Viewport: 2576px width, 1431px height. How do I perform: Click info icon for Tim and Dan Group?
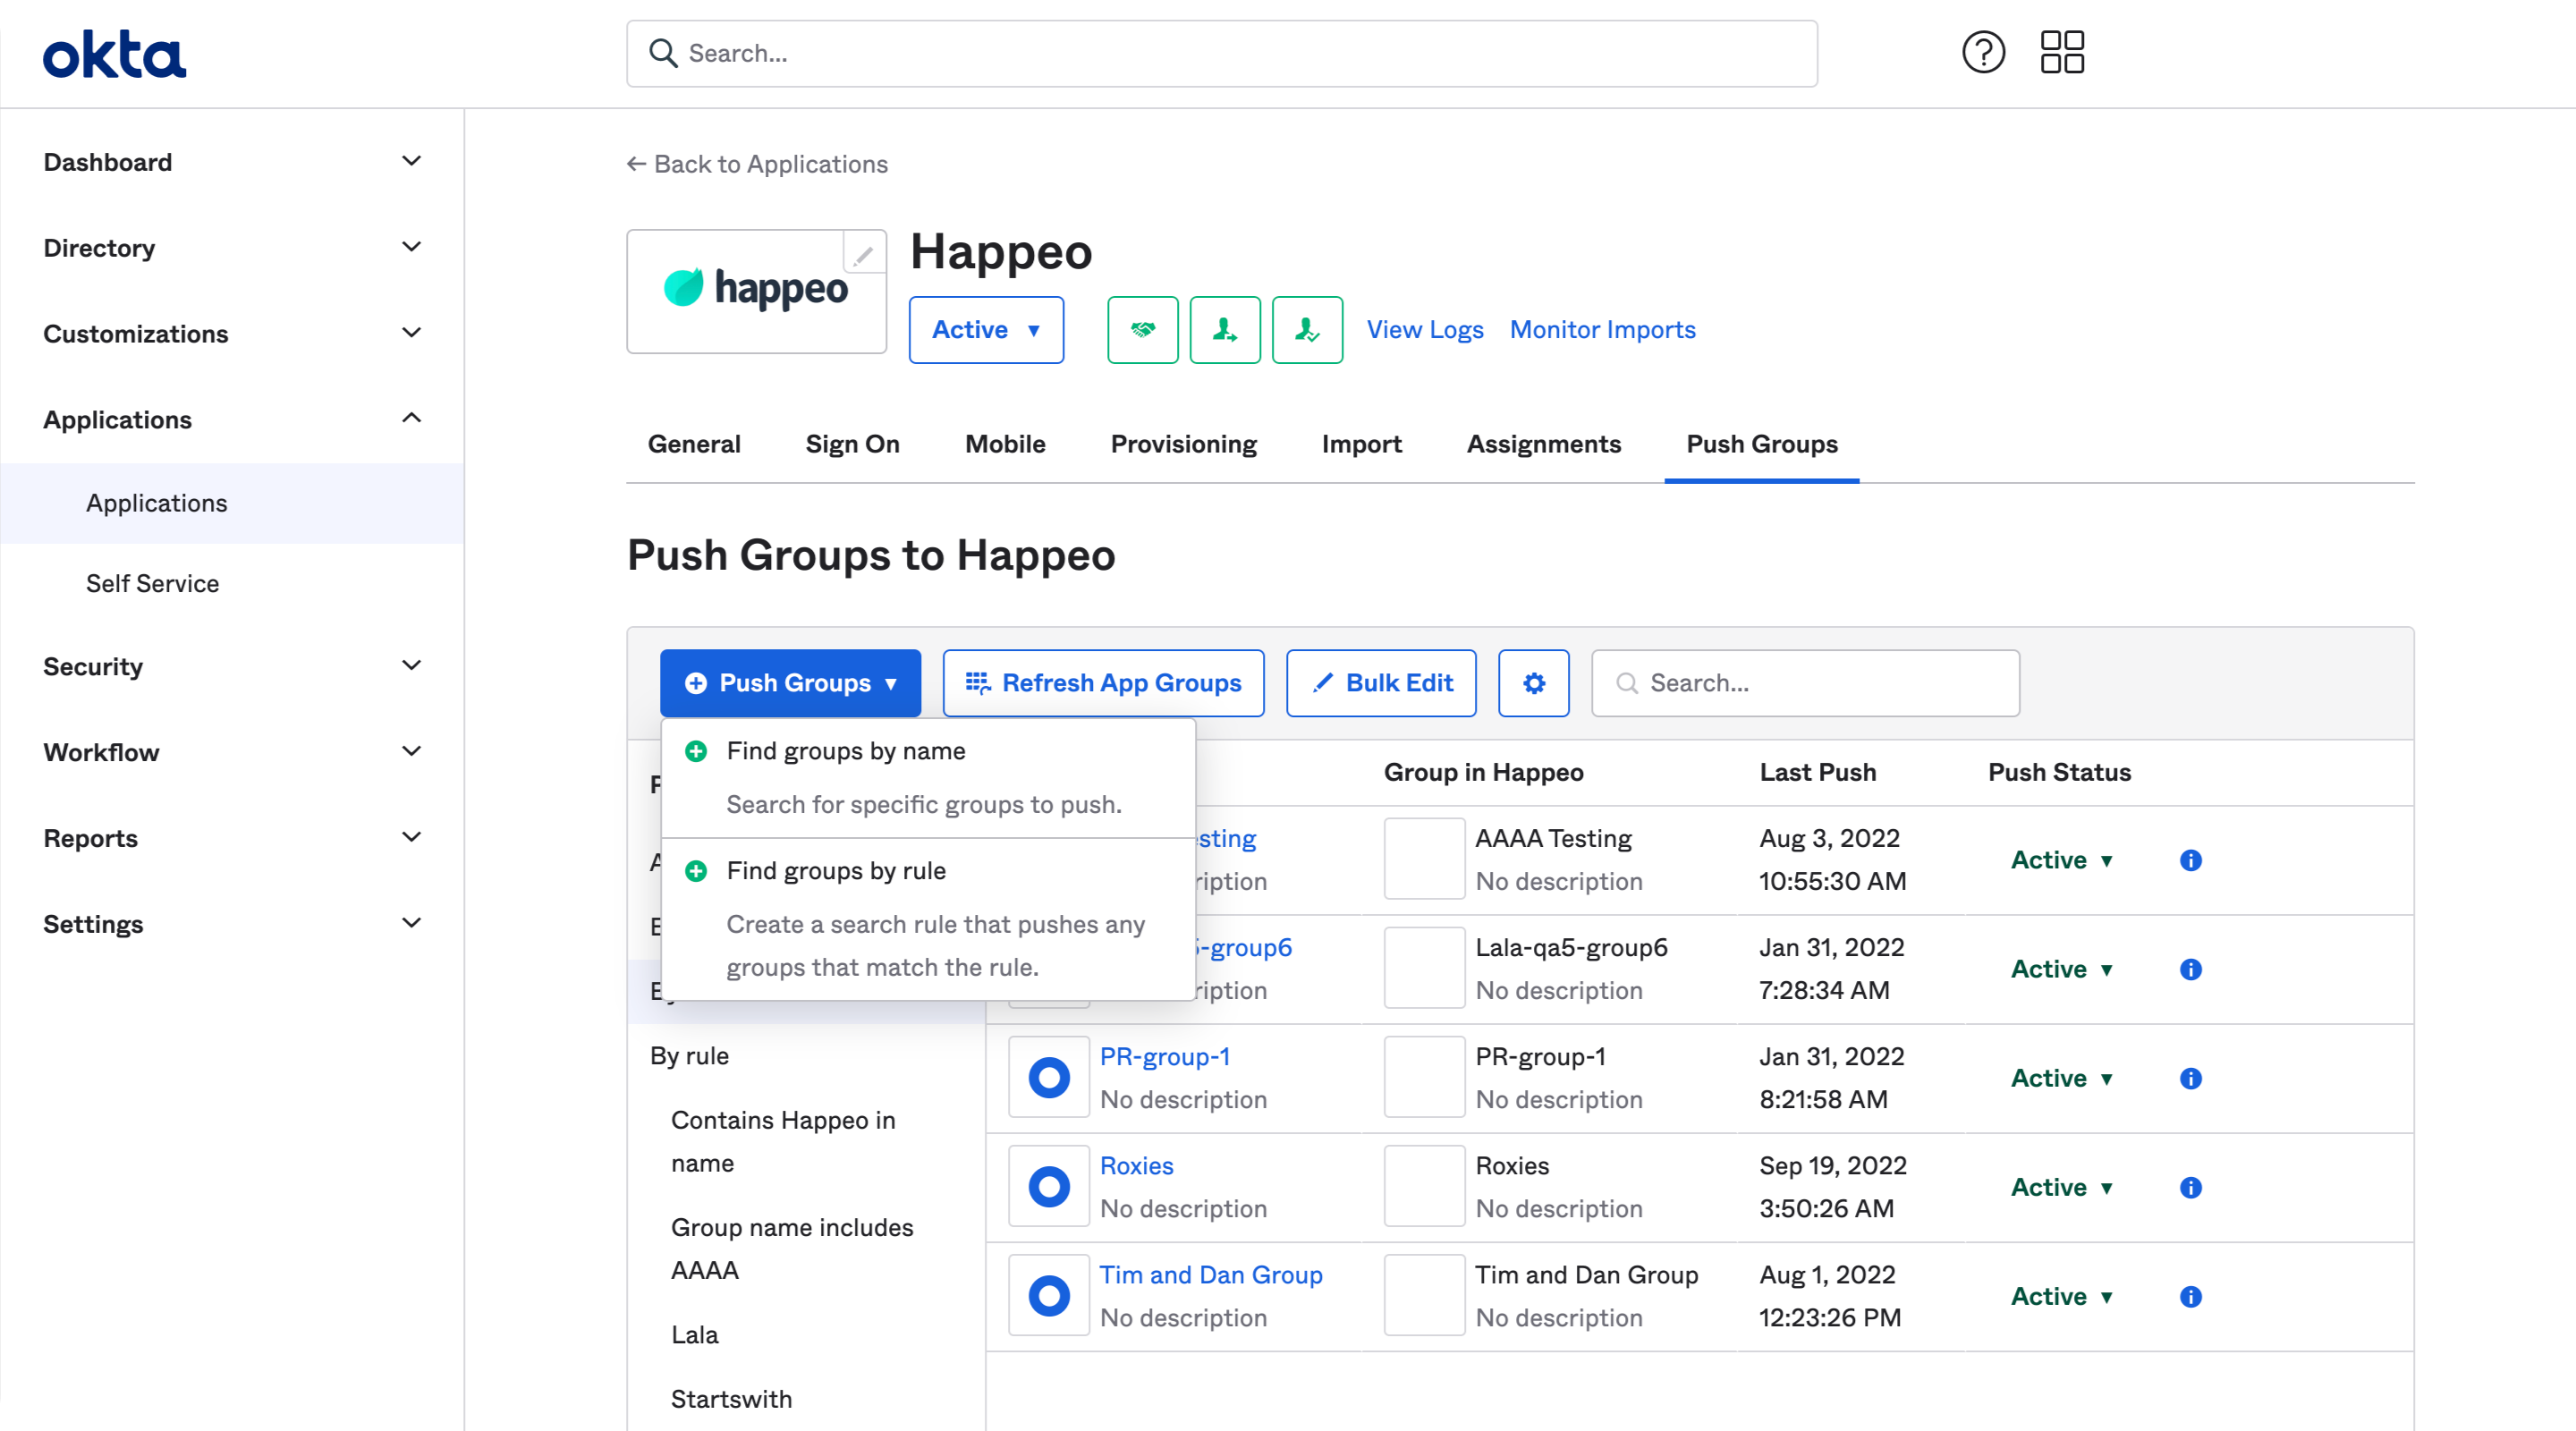[2191, 1296]
